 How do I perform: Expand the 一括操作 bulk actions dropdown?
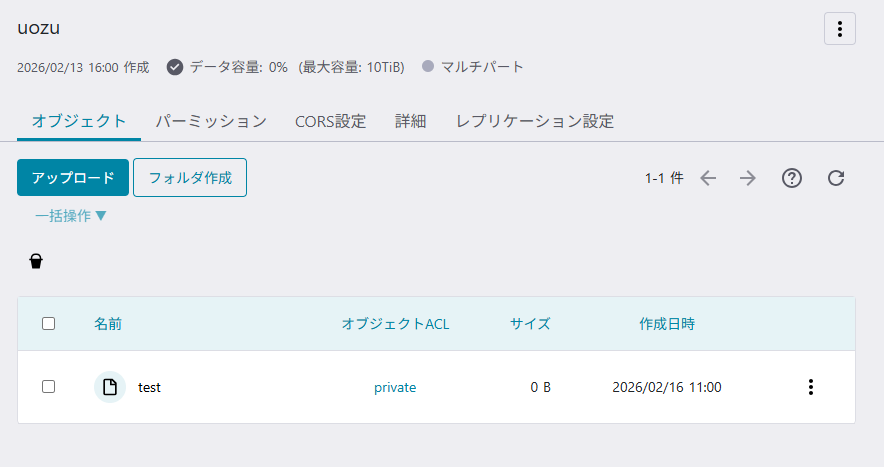point(71,215)
